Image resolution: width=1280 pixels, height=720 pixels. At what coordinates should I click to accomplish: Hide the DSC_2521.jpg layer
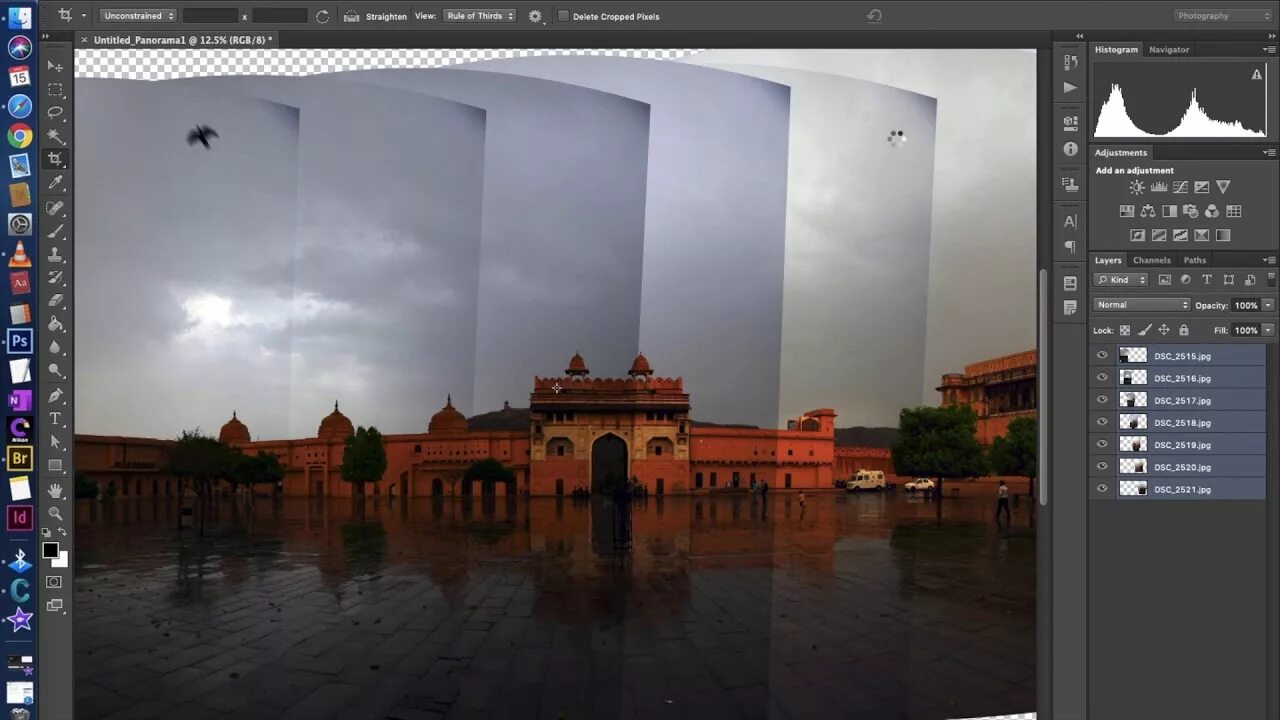click(x=1102, y=489)
